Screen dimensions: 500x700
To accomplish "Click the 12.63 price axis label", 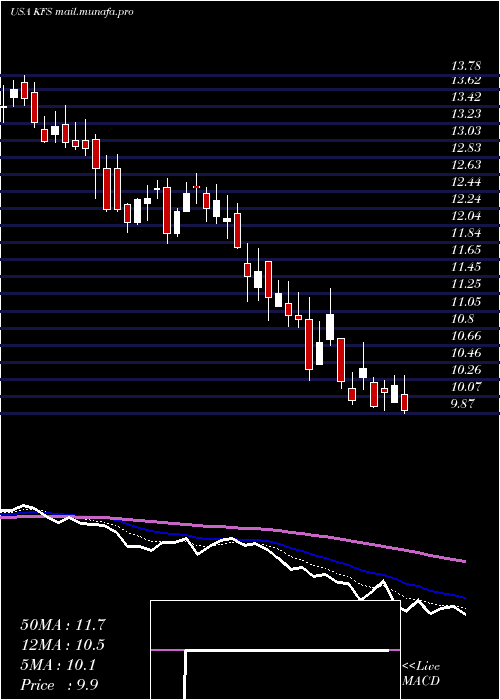I will tap(466, 165).
